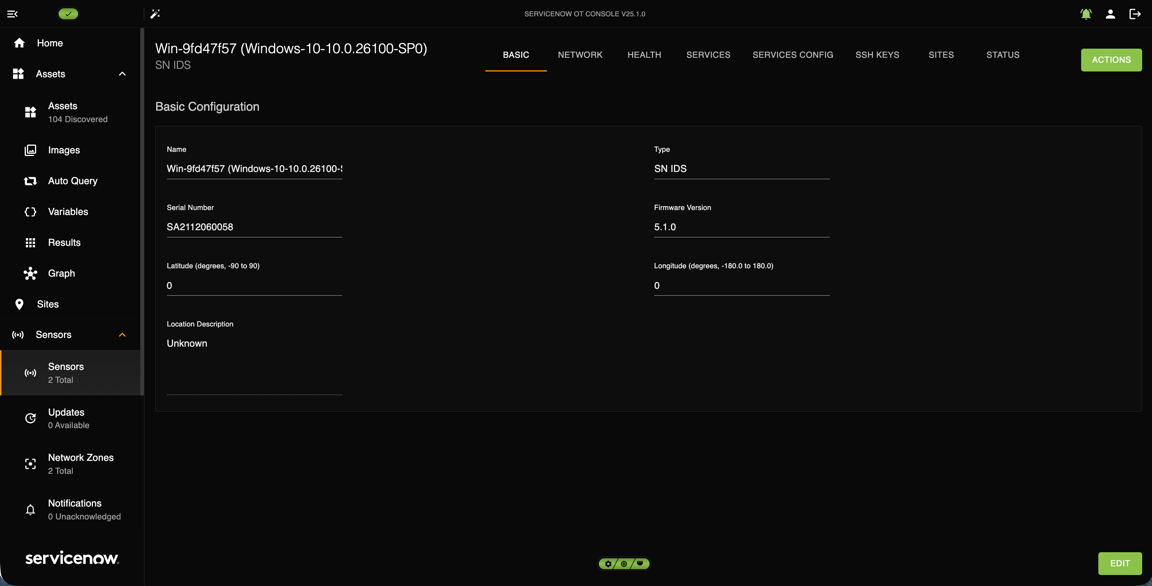Screen dimensions: 1152x586
Task: Click the 'Basic Configuration' section heading
Action: [x=207, y=106]
